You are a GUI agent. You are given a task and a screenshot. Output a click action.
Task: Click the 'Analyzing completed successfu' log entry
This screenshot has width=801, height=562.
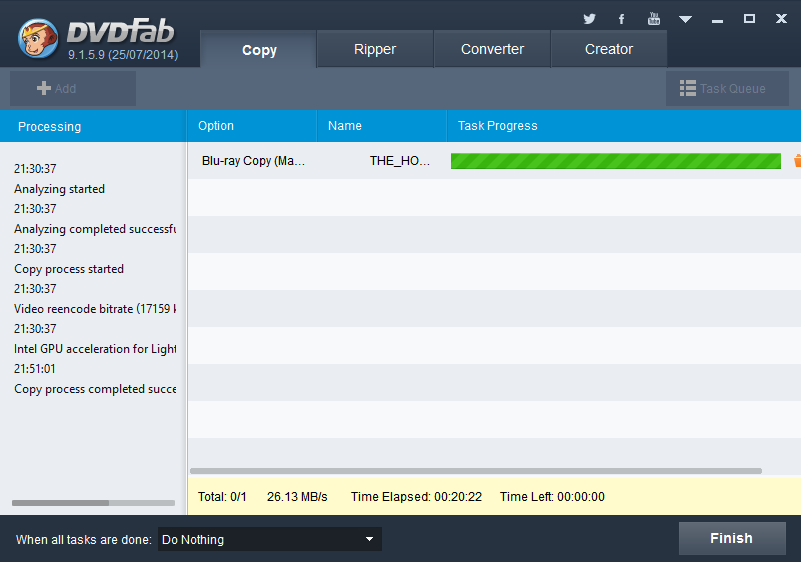(95, 229)
